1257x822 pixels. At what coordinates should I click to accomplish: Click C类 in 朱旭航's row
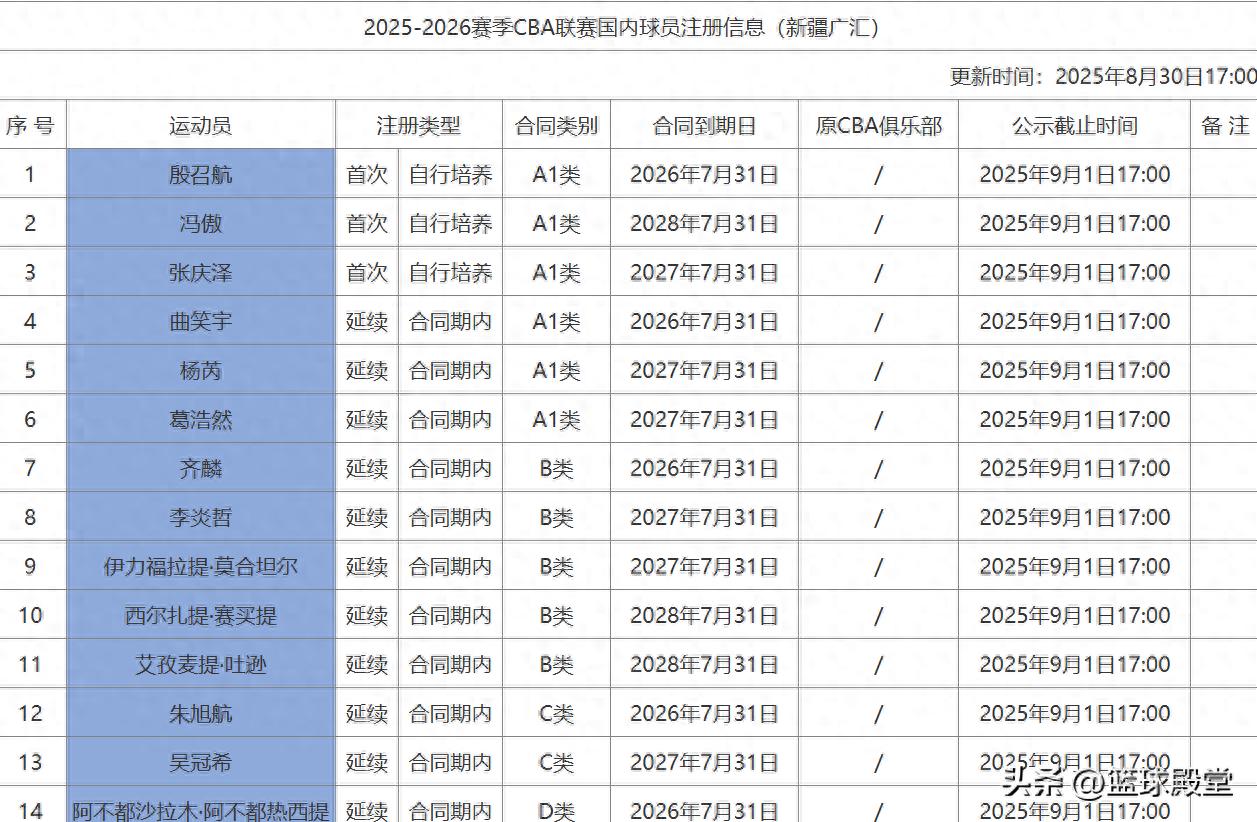click(x=556, y=714)
